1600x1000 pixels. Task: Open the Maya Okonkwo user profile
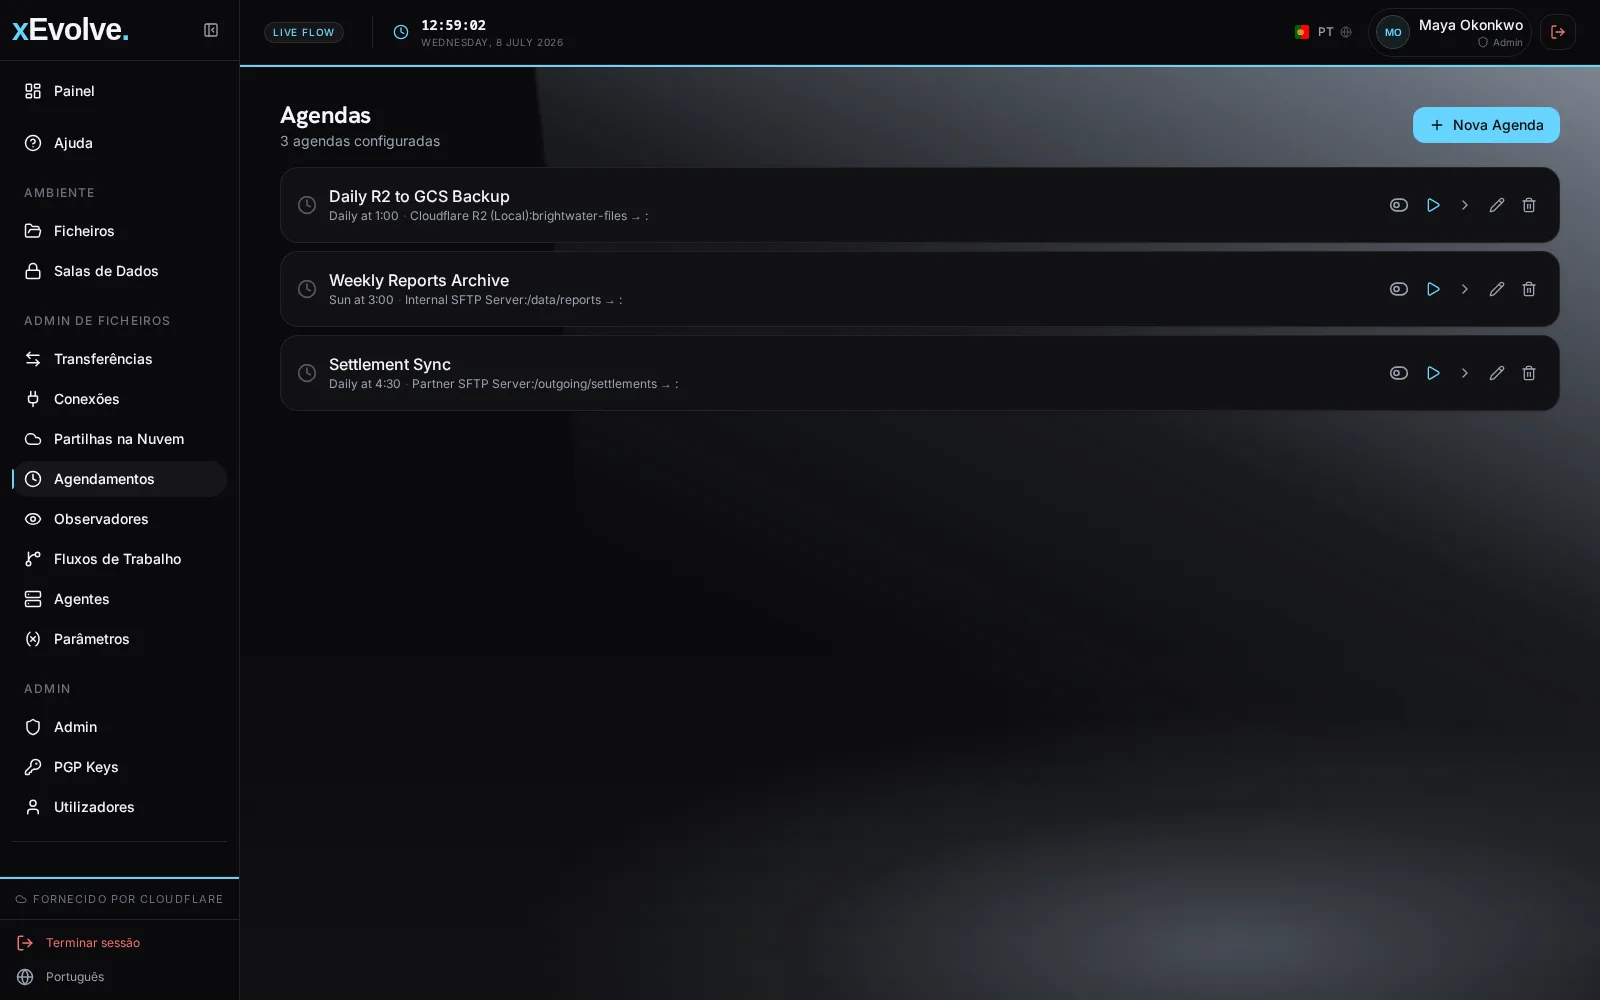pos(1449,32)
